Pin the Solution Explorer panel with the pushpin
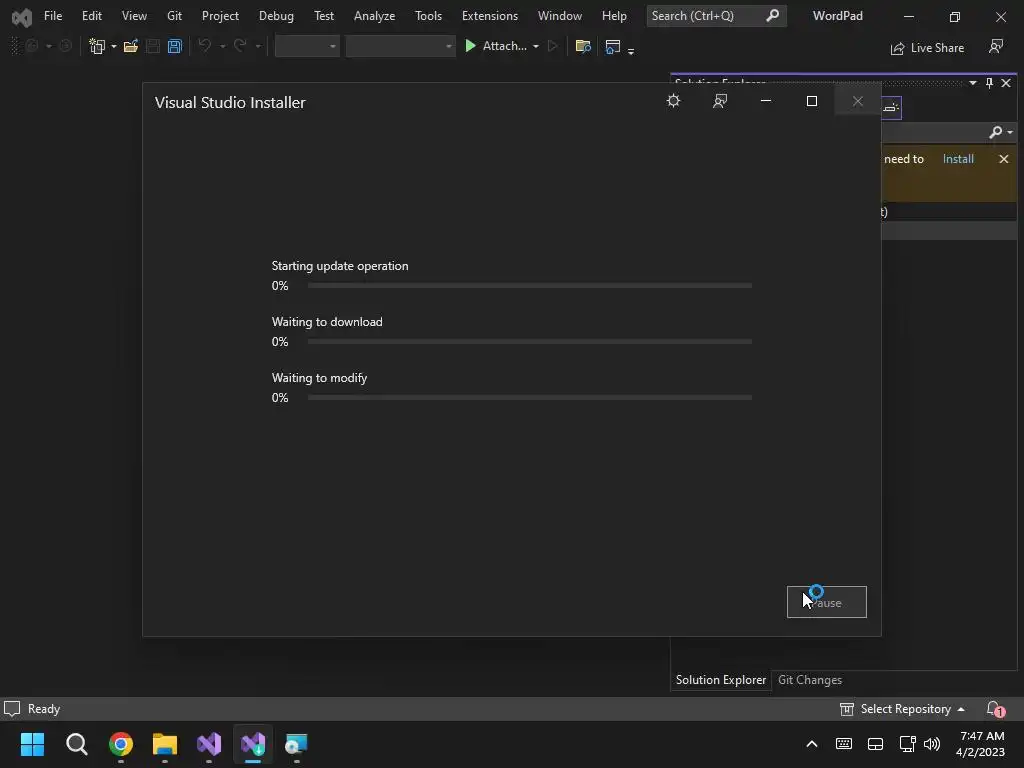The image size is (1024, 768). tap(989, 83)
